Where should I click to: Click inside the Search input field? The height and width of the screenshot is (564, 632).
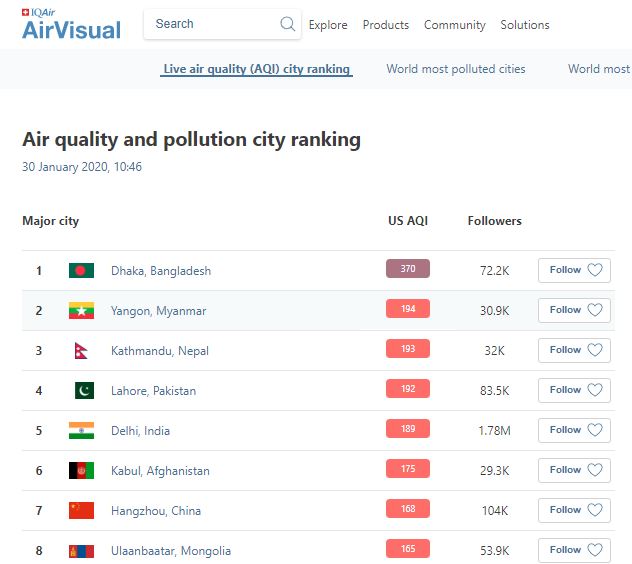point(212,24)
